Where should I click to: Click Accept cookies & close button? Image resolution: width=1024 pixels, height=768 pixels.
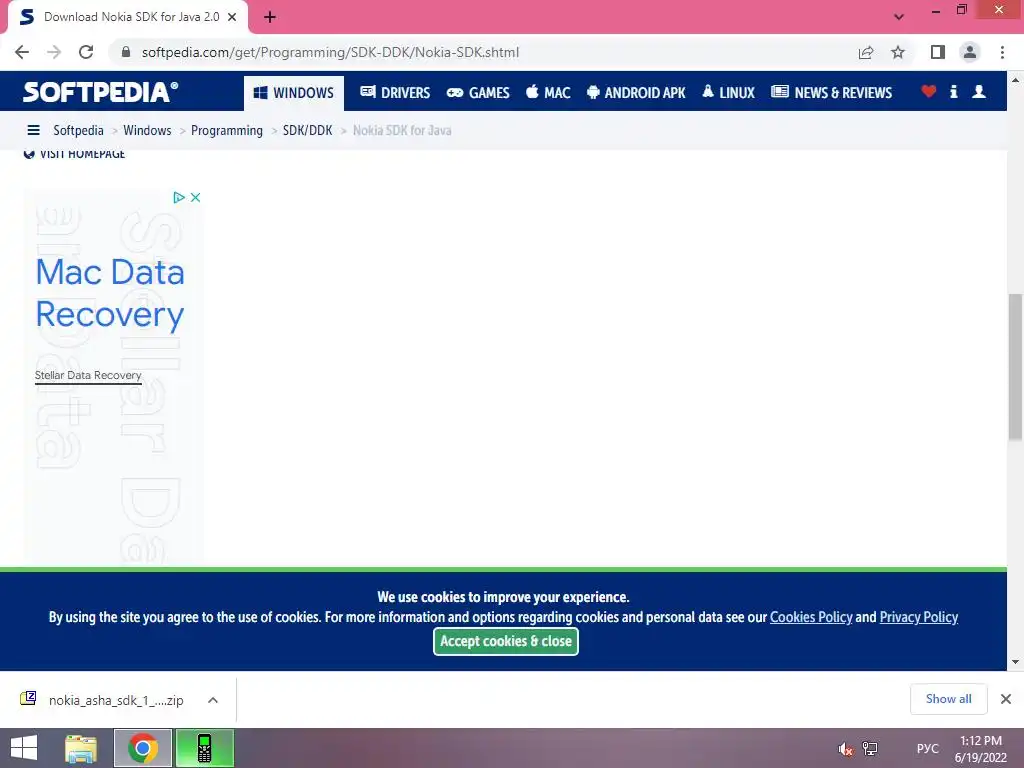(506, 641)
